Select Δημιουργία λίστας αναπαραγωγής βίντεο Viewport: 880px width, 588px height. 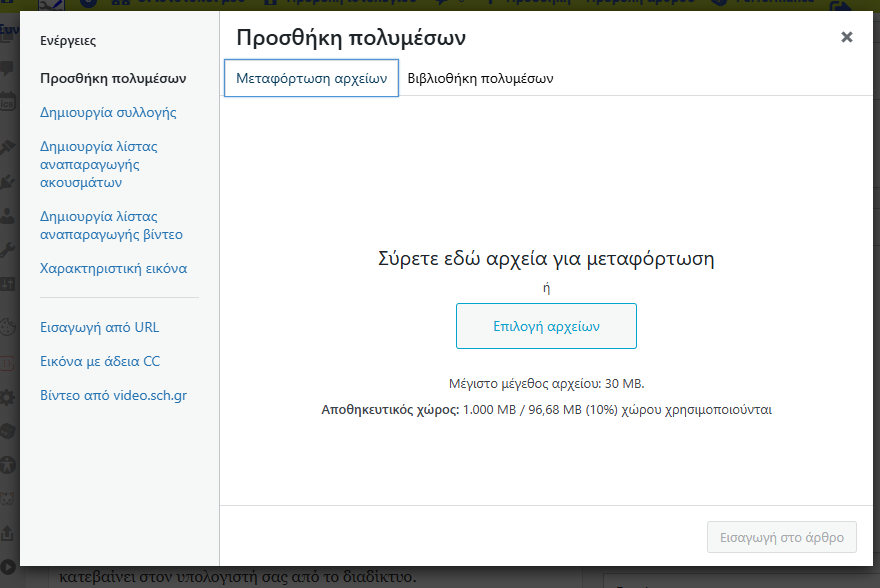(111, 225)
